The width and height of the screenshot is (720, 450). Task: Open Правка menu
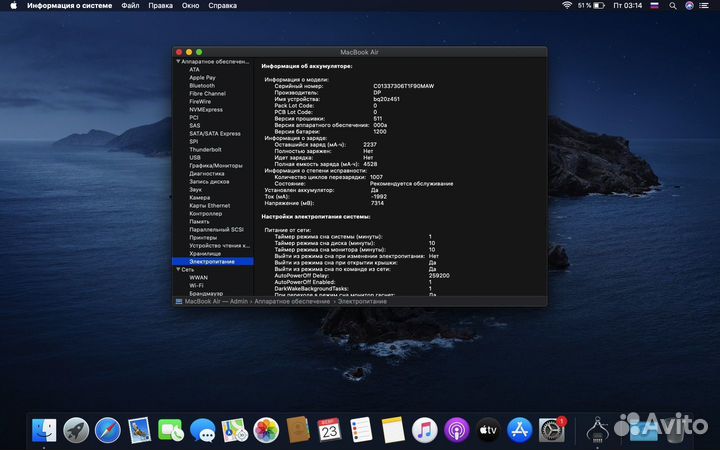coord(160,6)
